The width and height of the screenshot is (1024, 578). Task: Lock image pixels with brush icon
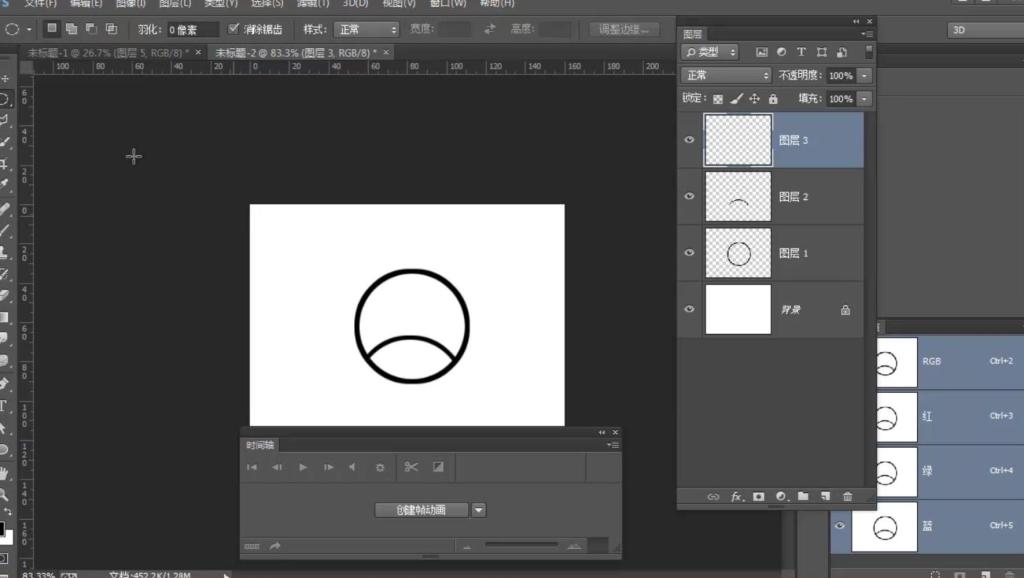736,99
